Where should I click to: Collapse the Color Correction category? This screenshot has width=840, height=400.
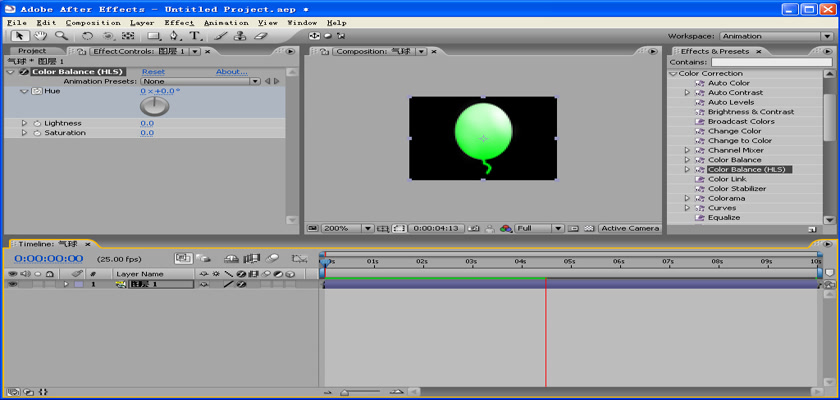(x=673, y=73)
